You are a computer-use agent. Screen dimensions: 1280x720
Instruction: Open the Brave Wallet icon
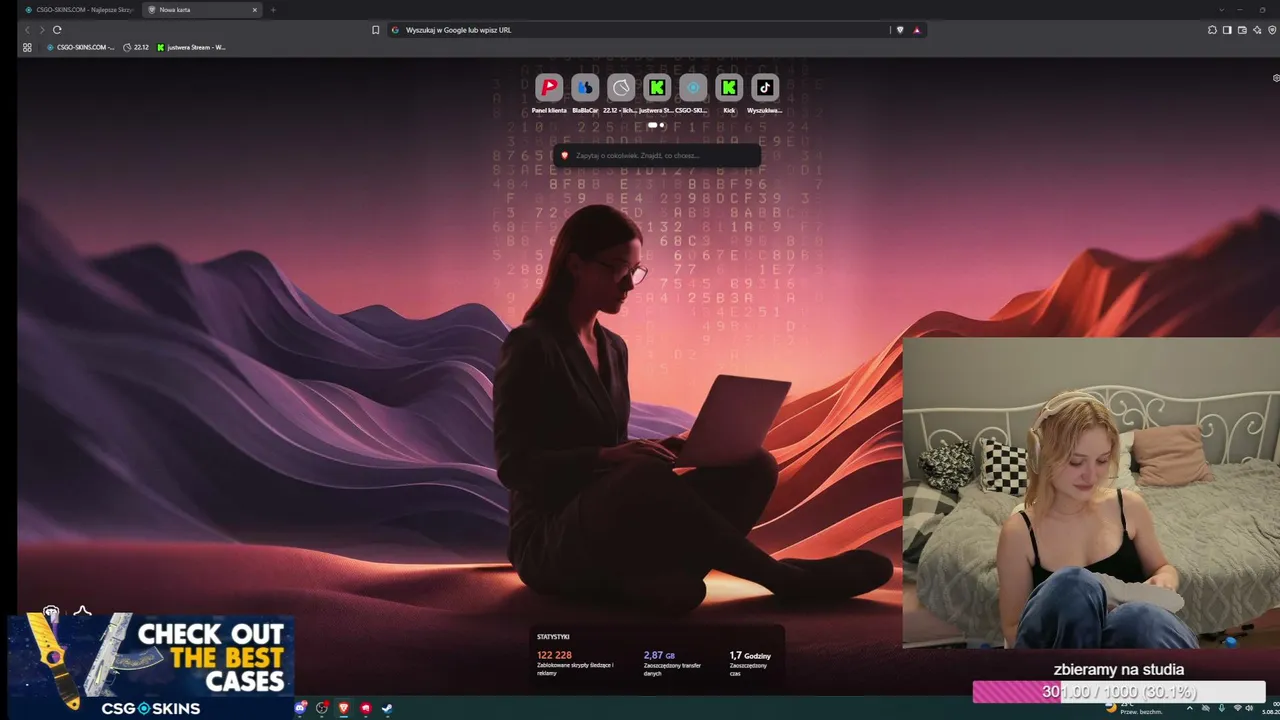point(1242,30)
